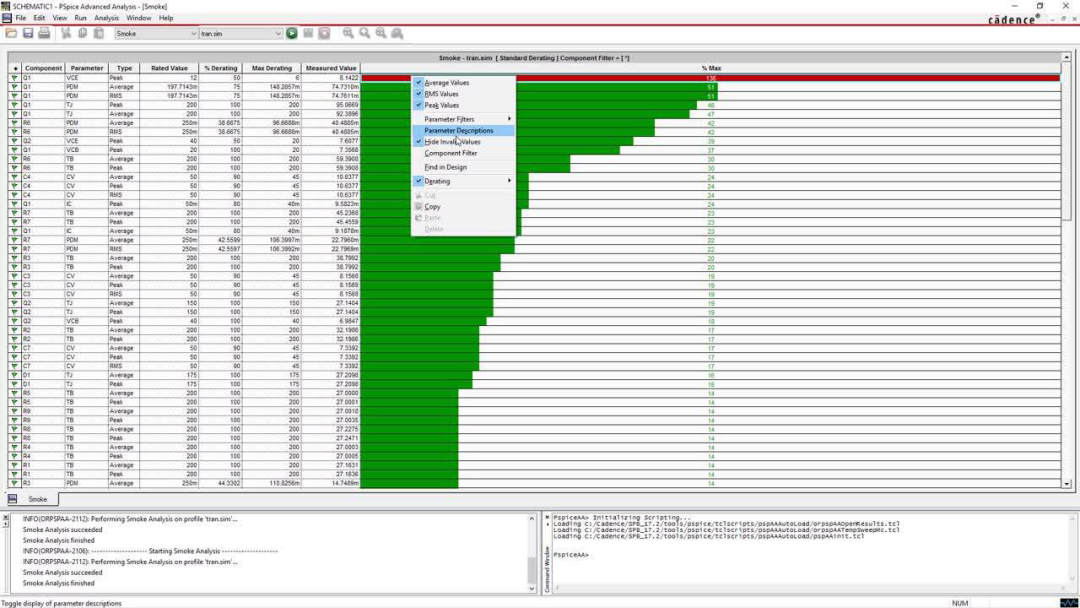This screenshot has width=1080, height=608.
Task: Sort by the % Max column header
Action: tap(711, 68)
